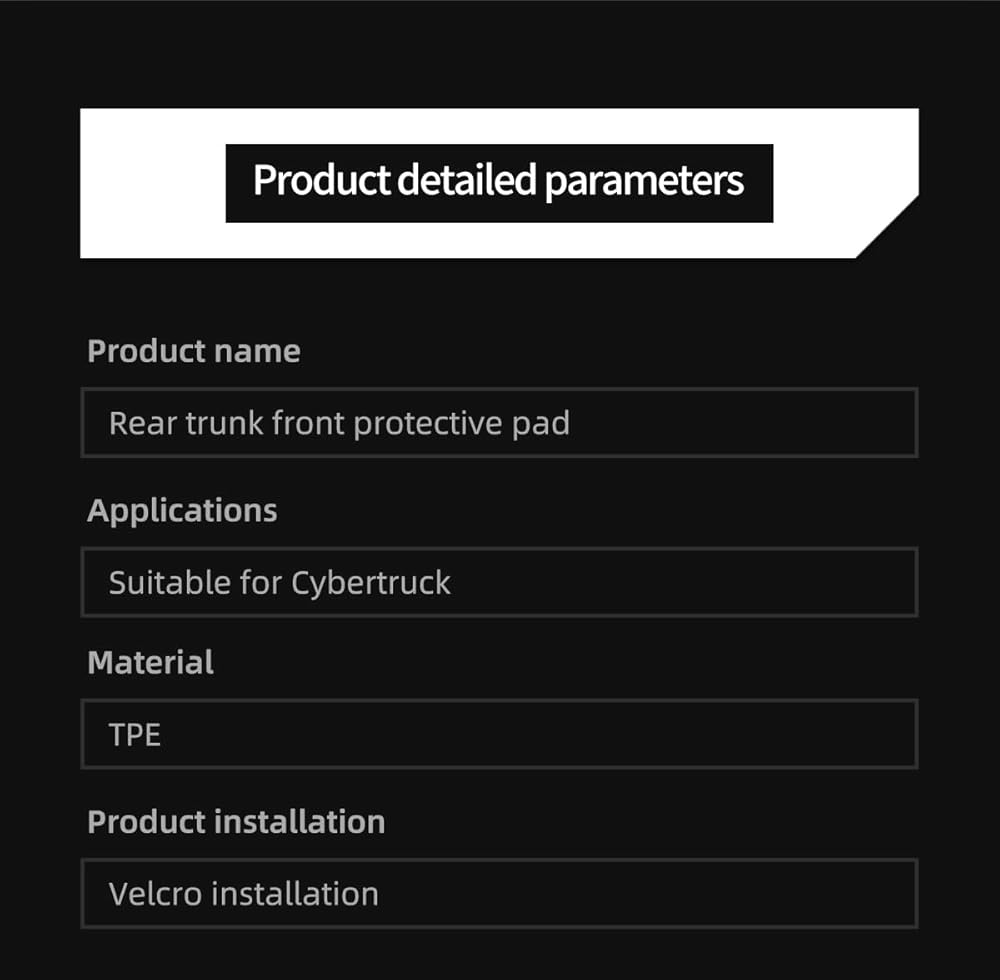Click the "Product name" label
The height and width of the screenshot is (980, 1000).
tap(194, 351)
